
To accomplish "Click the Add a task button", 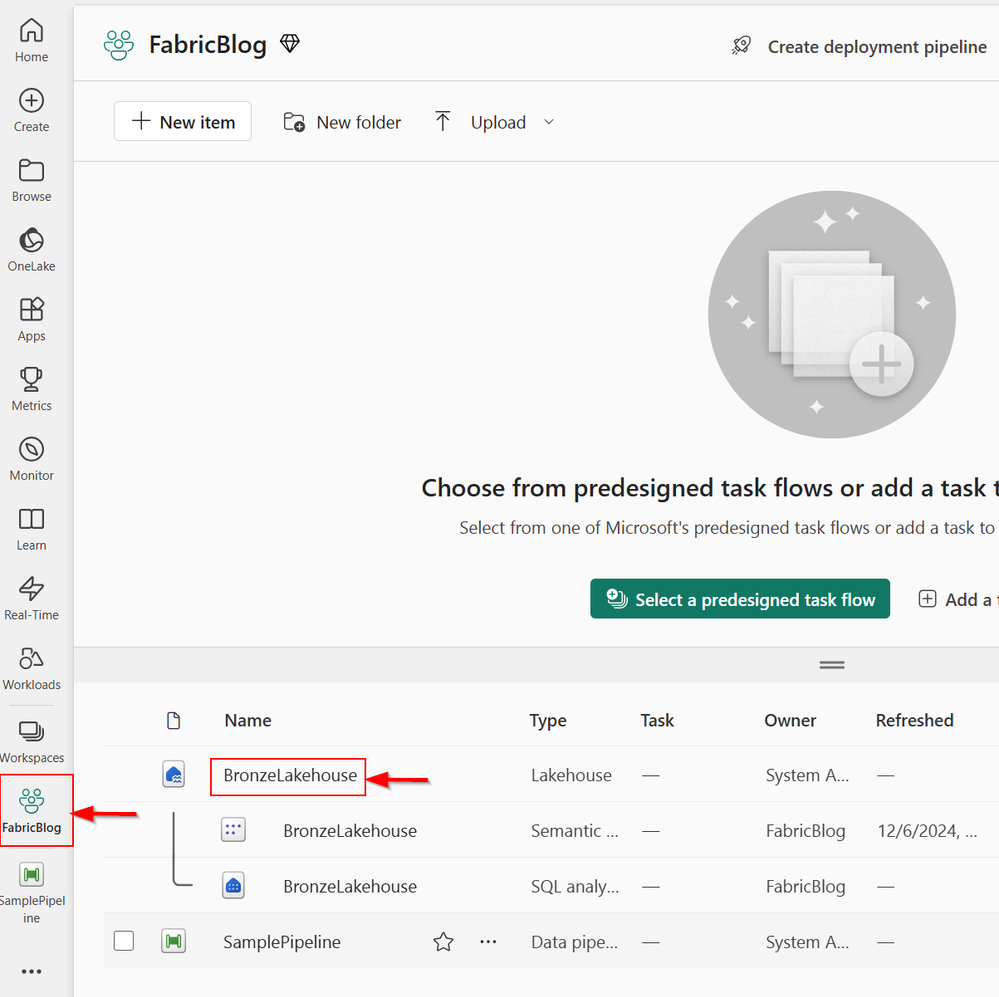I will (x=958, y=599).
